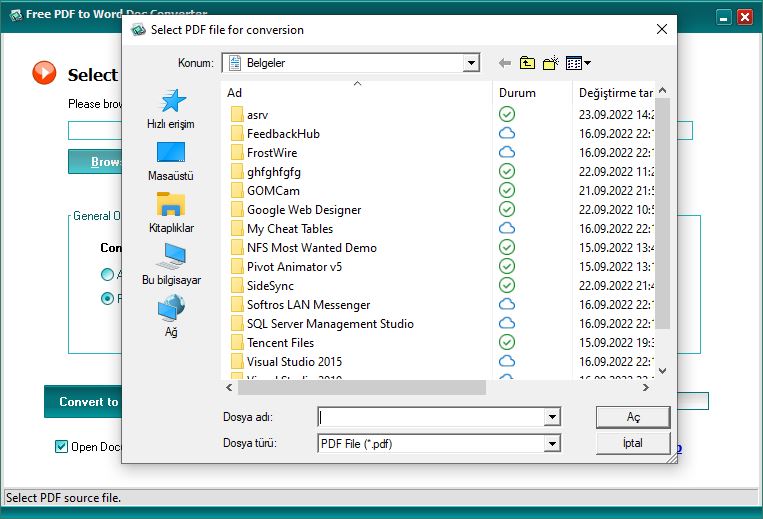The height and width of the screenshot is (519, 763).
Task: Toggle the Open Doc checkbox in converter window
Action: click(x=61, y=446)
